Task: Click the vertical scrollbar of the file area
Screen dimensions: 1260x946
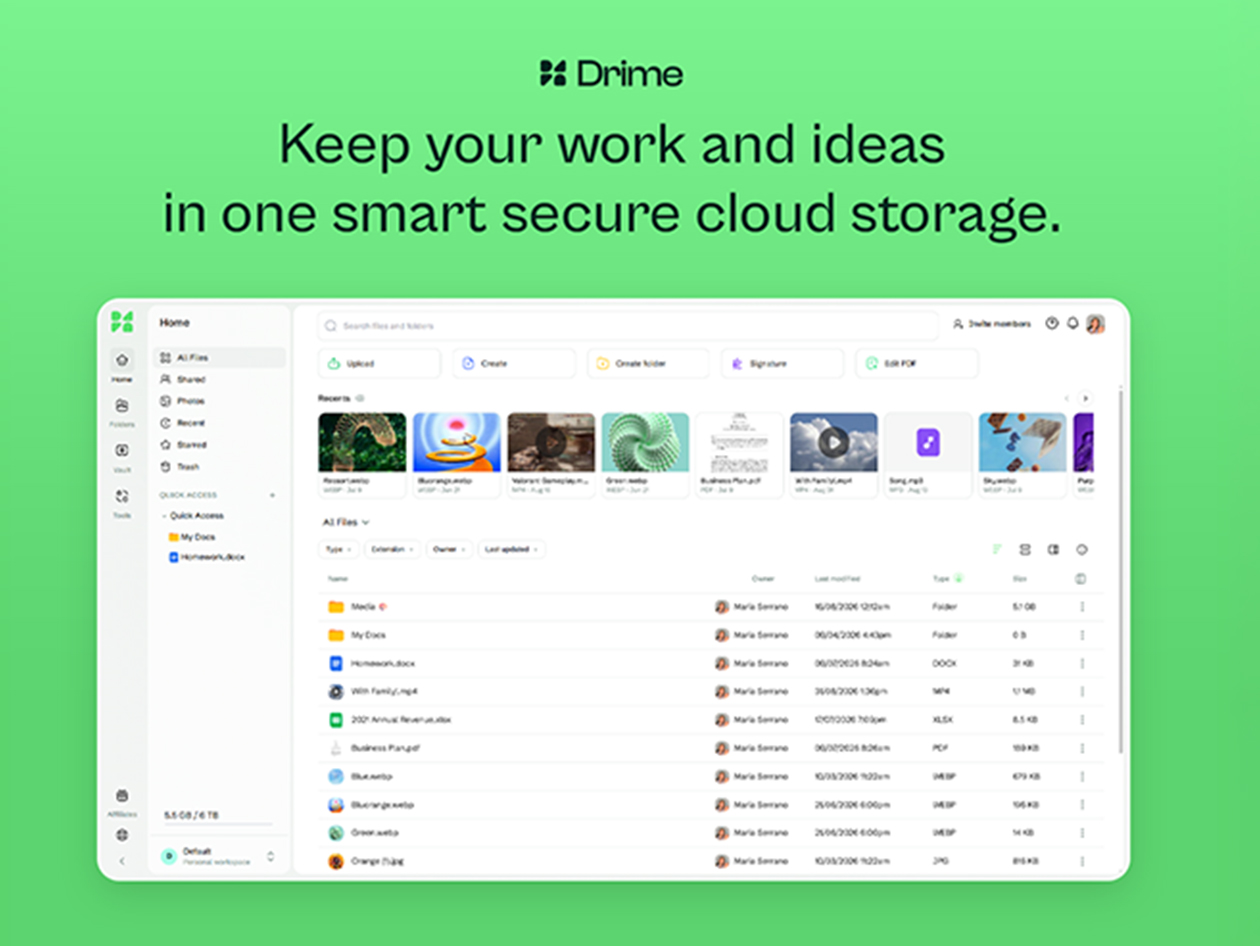Action: pos(1120,570)
